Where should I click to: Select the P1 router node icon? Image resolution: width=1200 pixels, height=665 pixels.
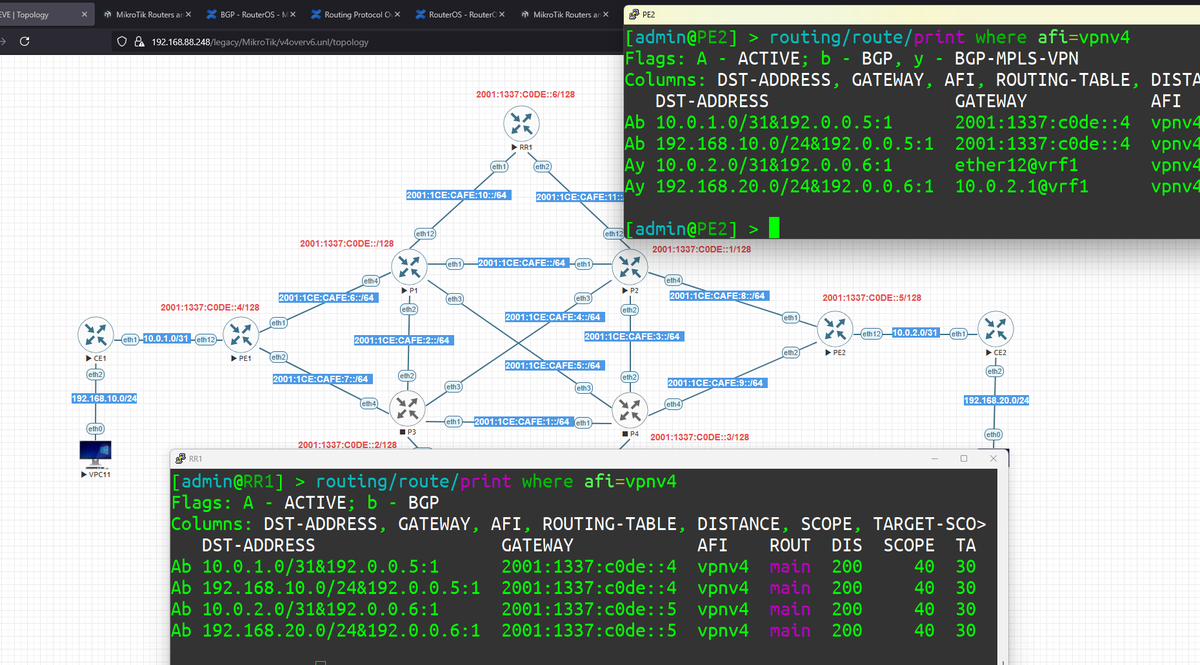tap(407, 266)
